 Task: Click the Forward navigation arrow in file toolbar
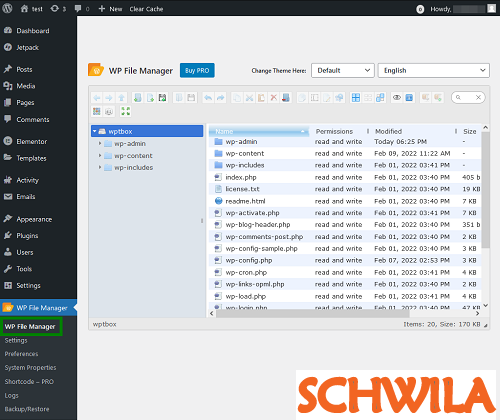coord(109,98)
